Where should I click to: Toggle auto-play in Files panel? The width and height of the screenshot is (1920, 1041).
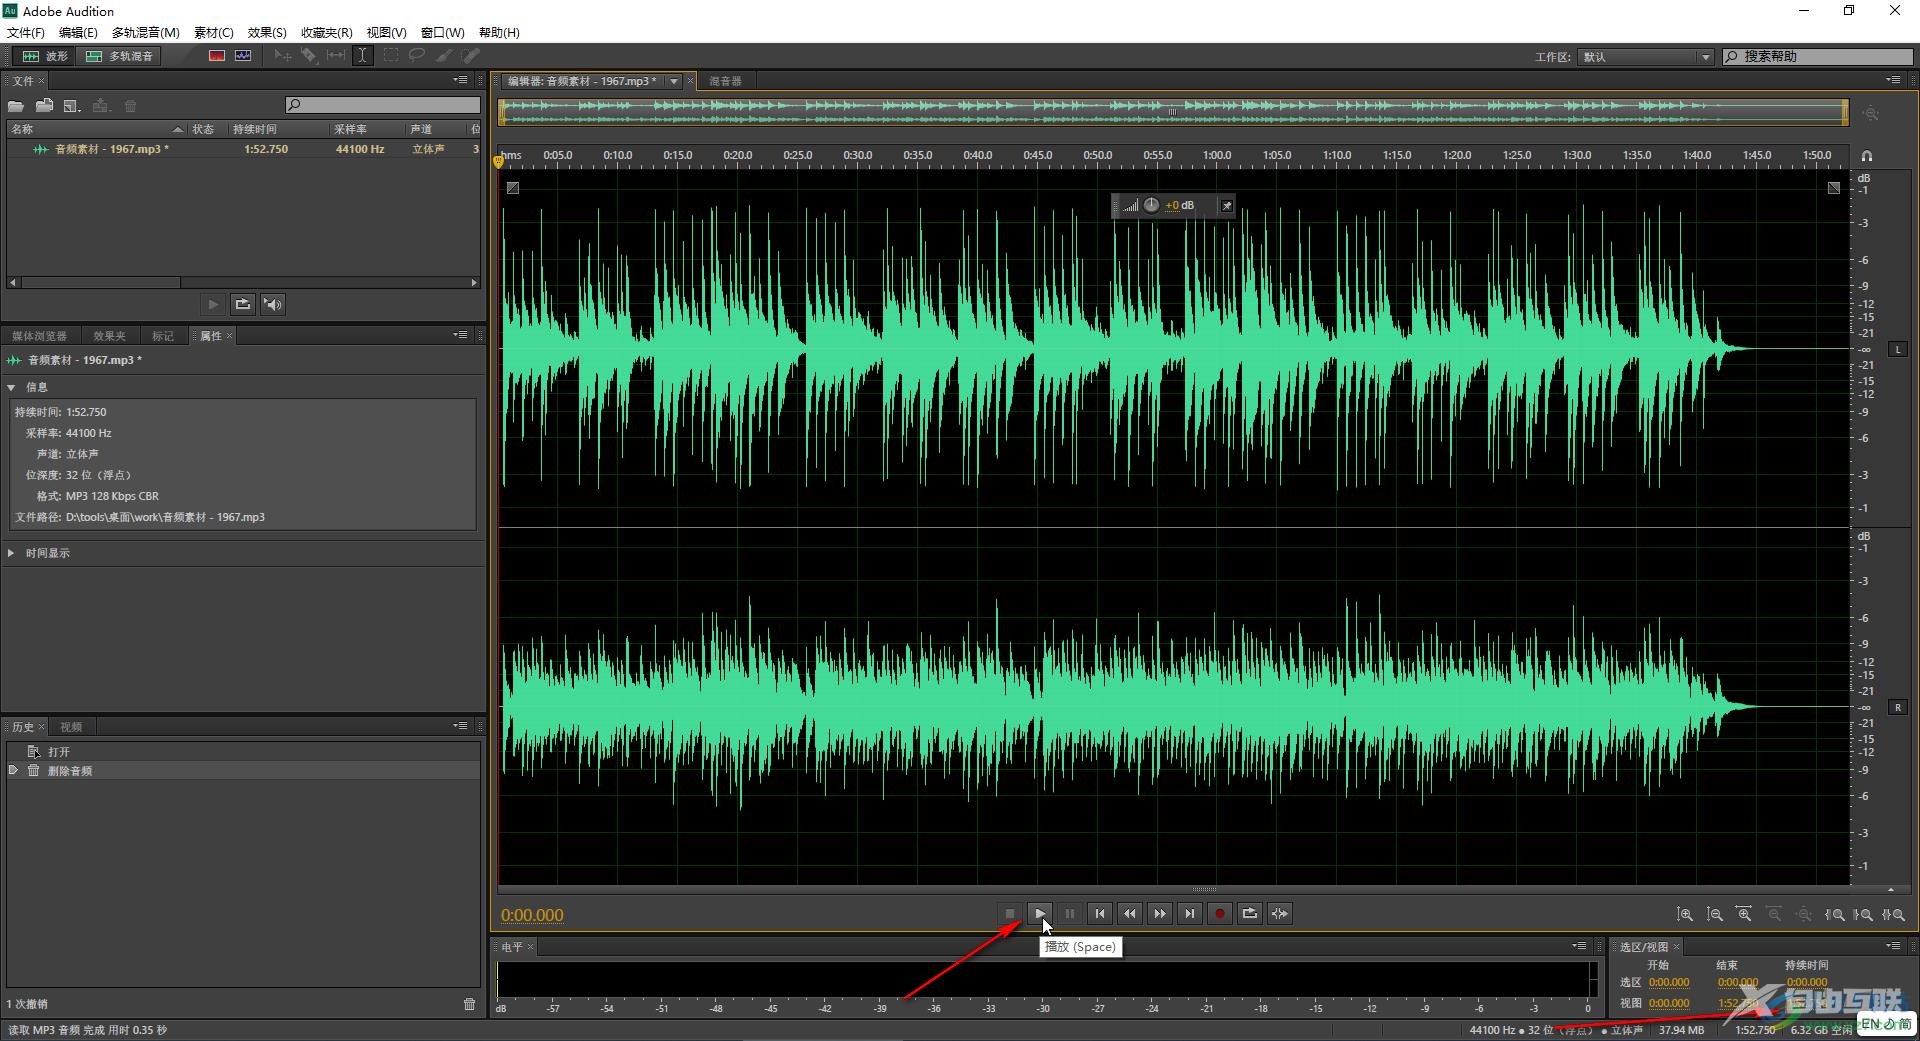tap(273, 304)
